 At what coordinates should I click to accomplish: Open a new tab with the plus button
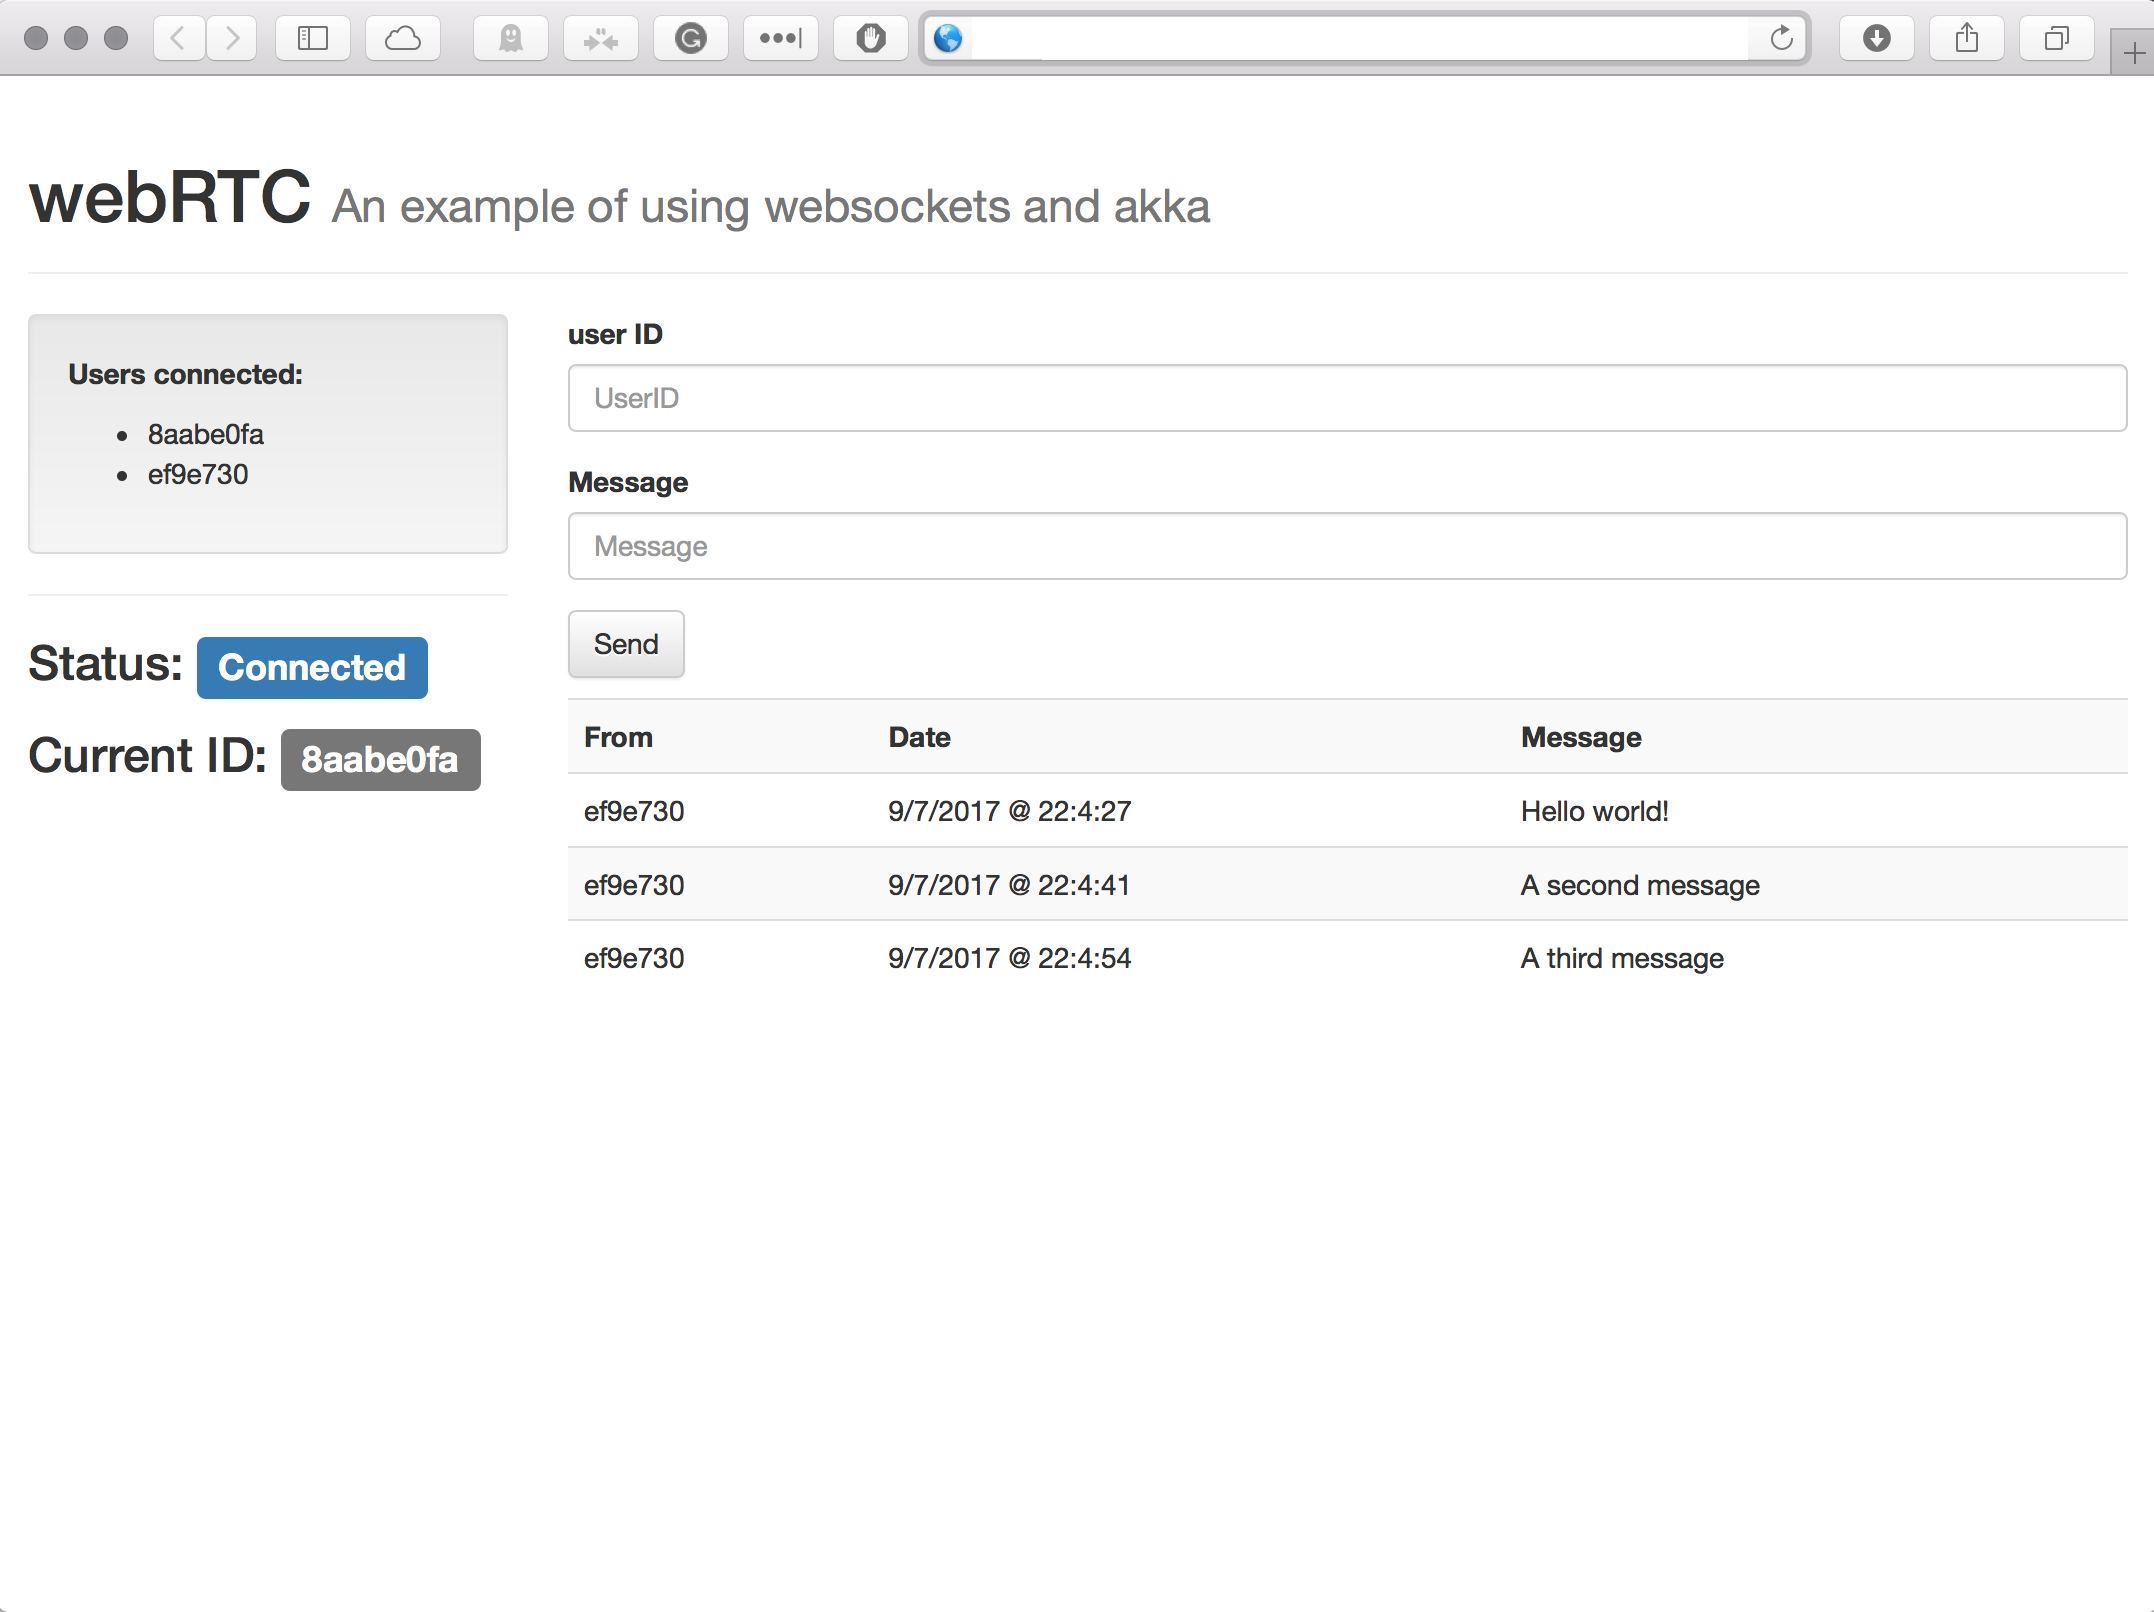pos(2133,52)
